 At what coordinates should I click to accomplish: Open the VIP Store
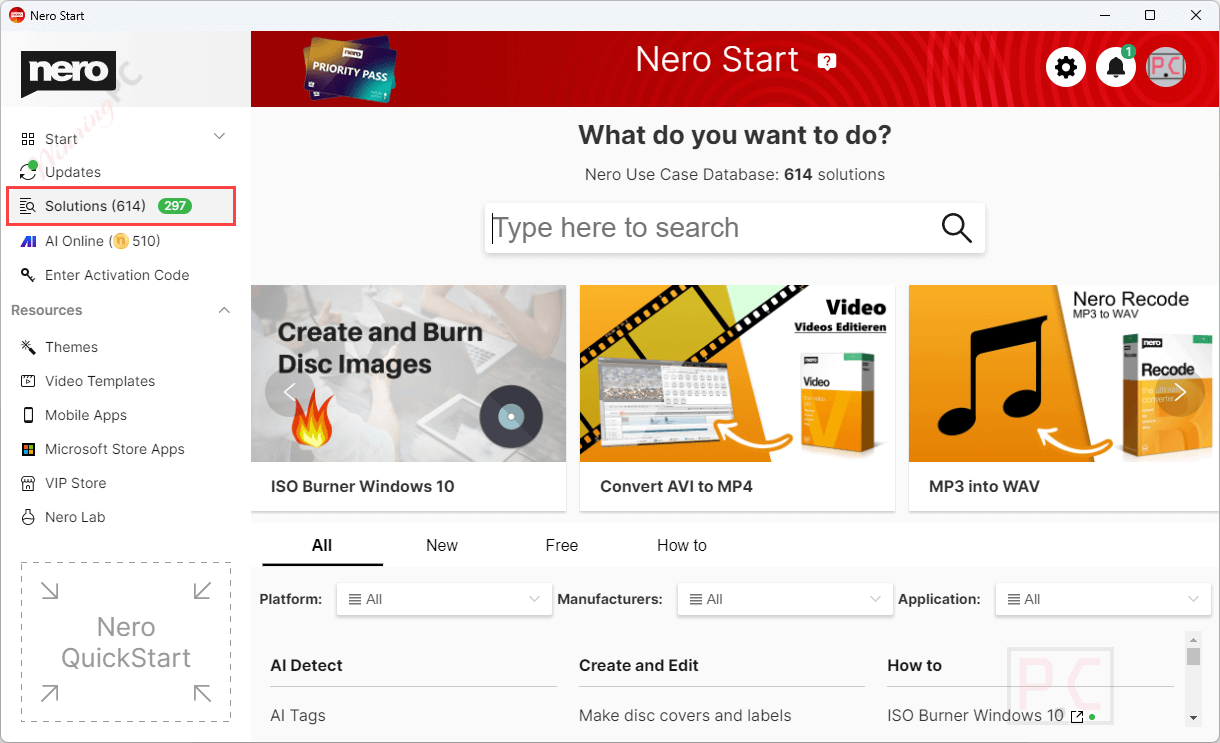[76, 483]
